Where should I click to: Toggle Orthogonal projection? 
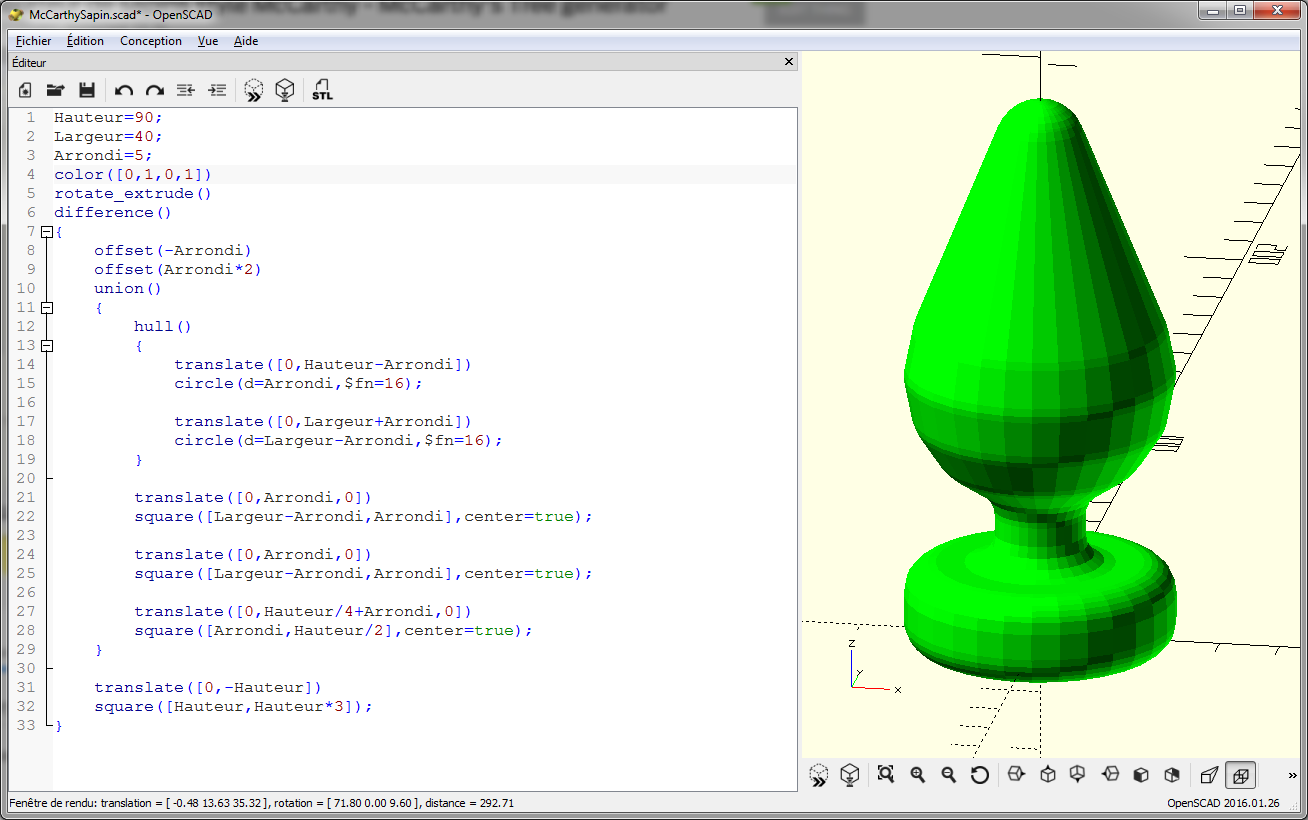(x=1240, y=774)
